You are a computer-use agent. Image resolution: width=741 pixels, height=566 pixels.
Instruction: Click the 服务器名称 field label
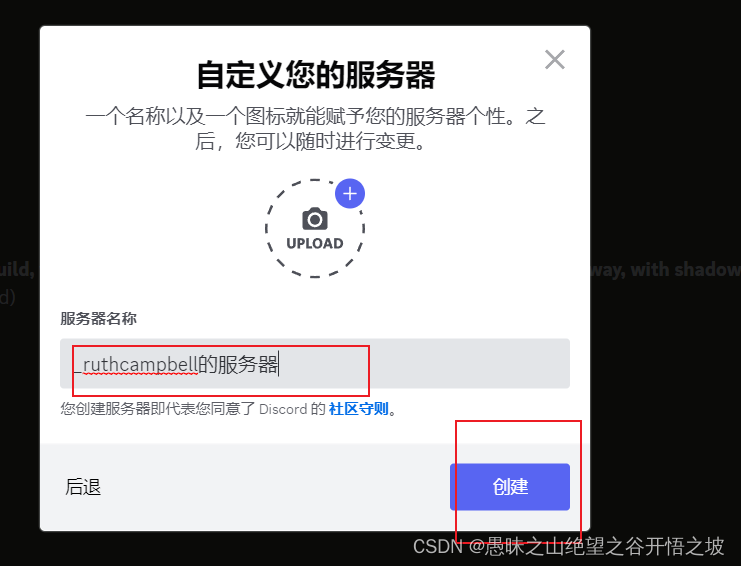[98, 318]
